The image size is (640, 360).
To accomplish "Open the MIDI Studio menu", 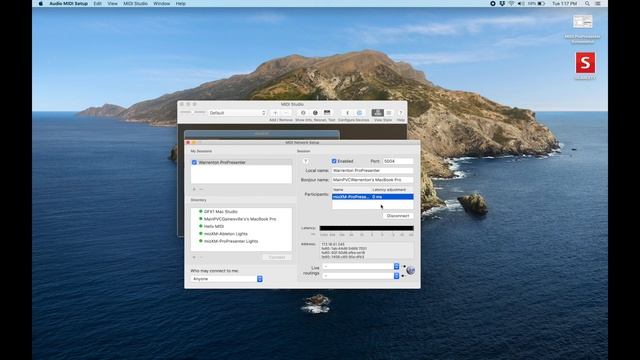I will point(136,4).
